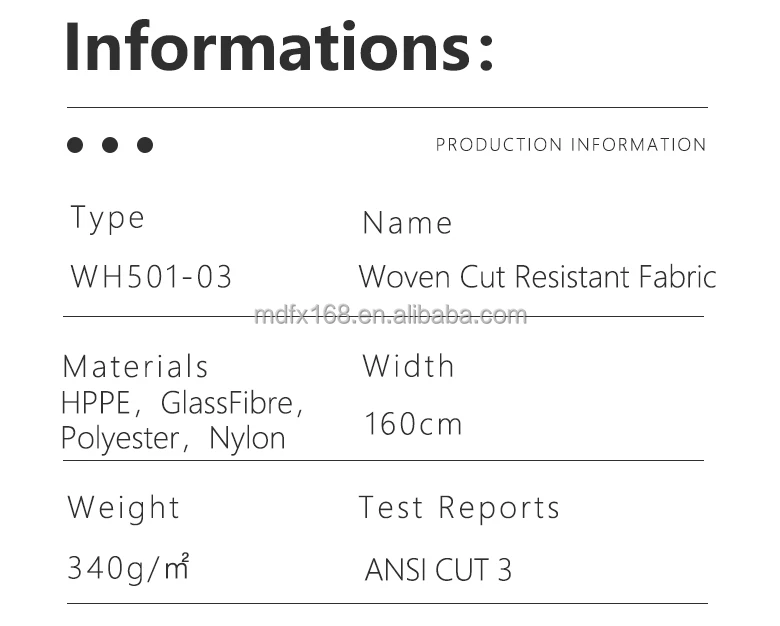This screenshot has height=626, width=780.
Task: Click the first black dot
Action: (x=75, y=145)
